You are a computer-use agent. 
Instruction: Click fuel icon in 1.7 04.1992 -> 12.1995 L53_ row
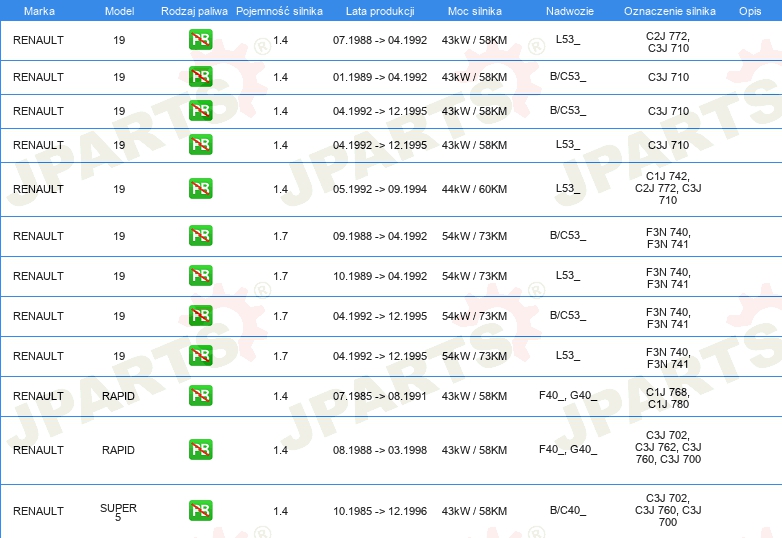pos(200,356)
